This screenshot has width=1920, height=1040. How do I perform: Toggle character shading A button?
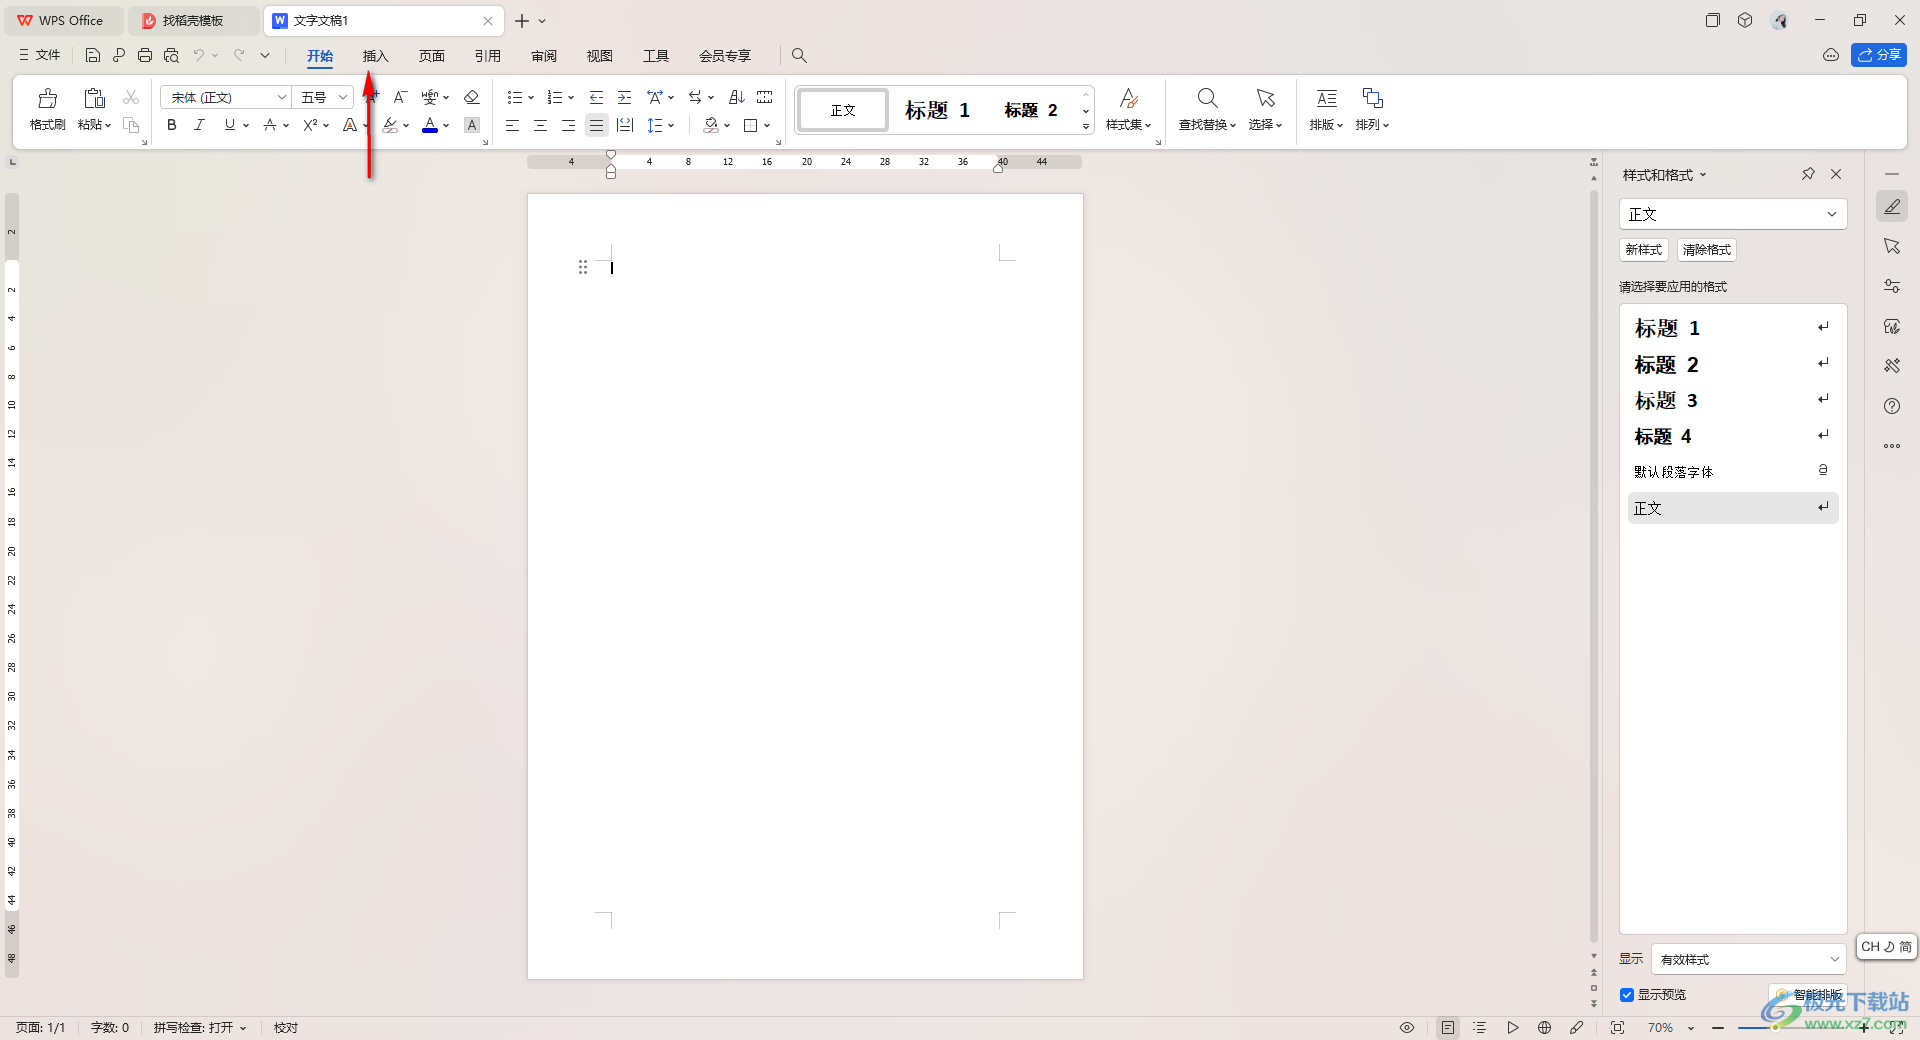(x=472, y=125)
